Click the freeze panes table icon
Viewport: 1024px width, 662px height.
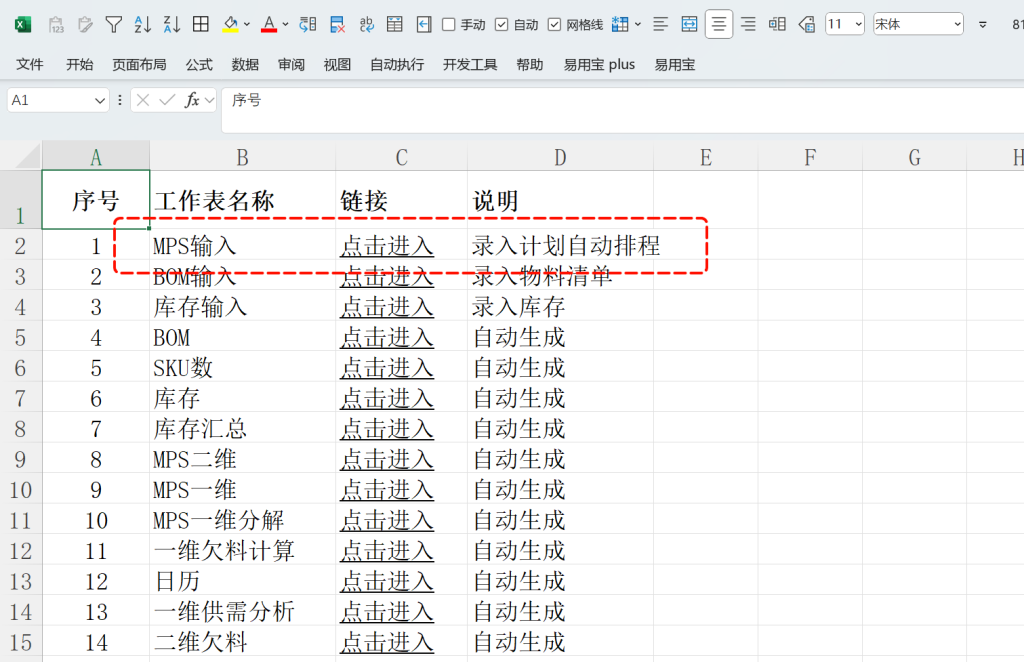pos(394,25)
